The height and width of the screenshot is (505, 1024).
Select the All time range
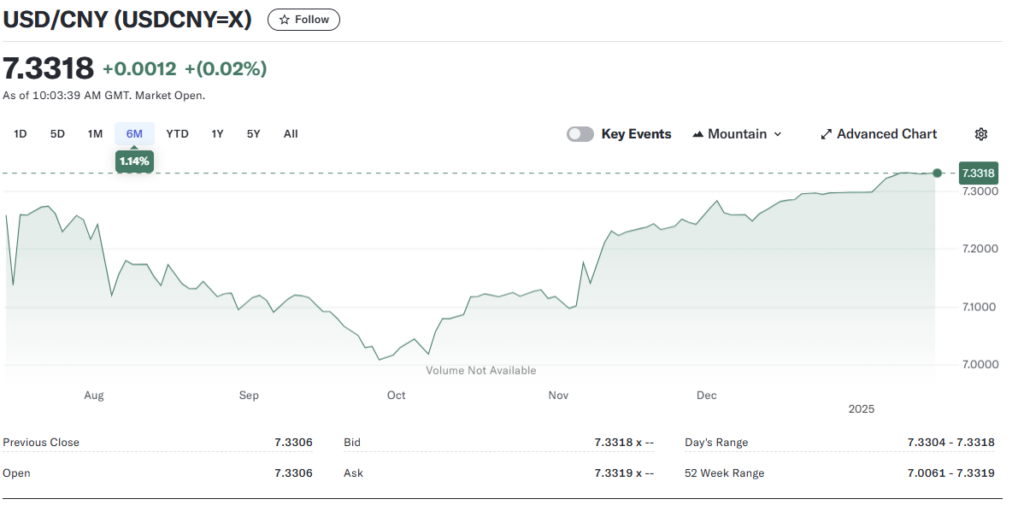(x=290, y=134)
